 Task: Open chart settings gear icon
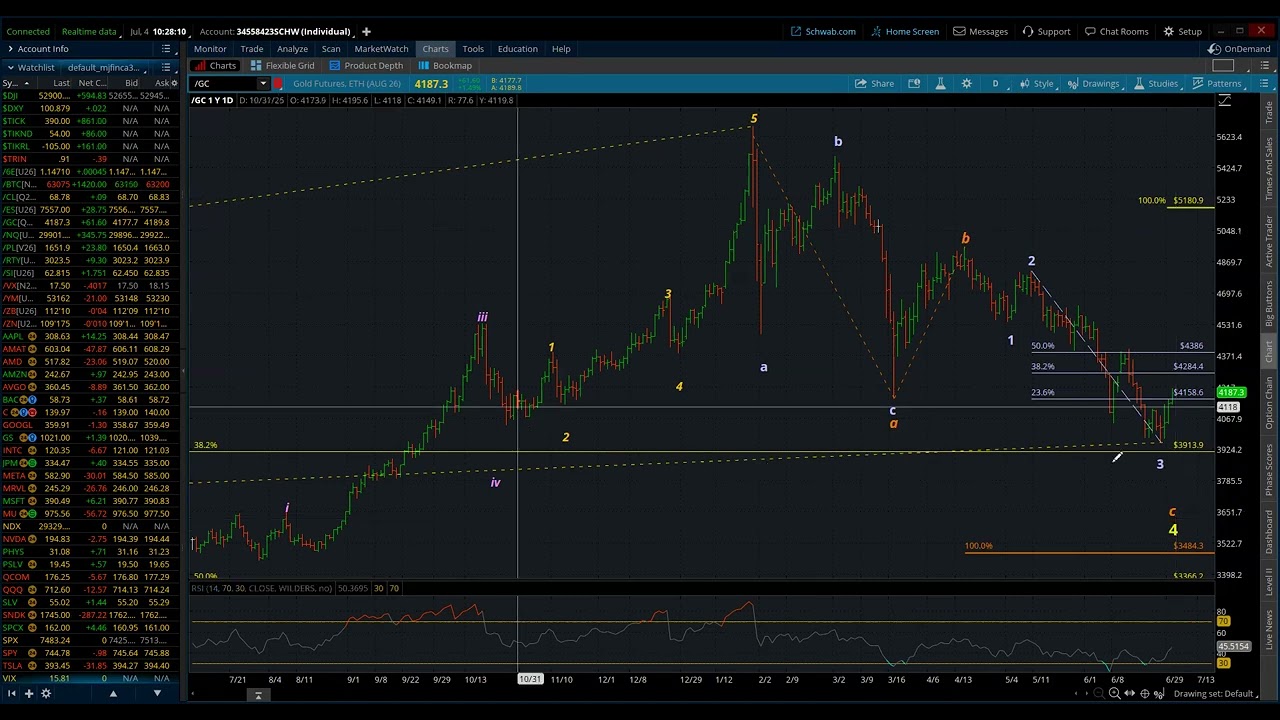click(966, 84)
